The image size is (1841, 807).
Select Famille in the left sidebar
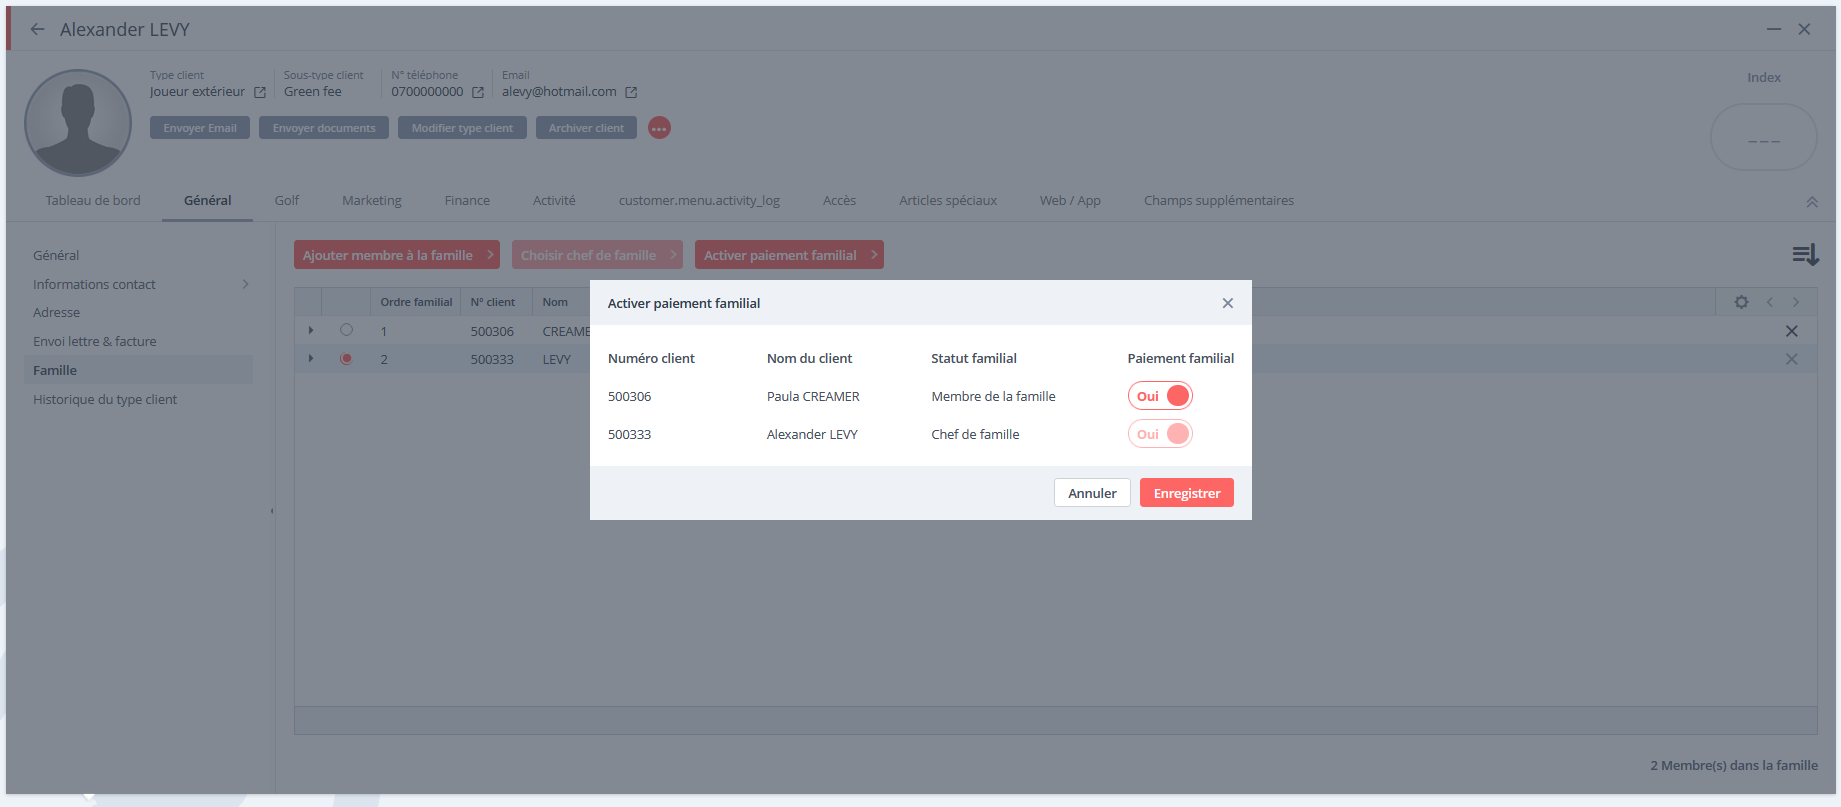point(138,370)
